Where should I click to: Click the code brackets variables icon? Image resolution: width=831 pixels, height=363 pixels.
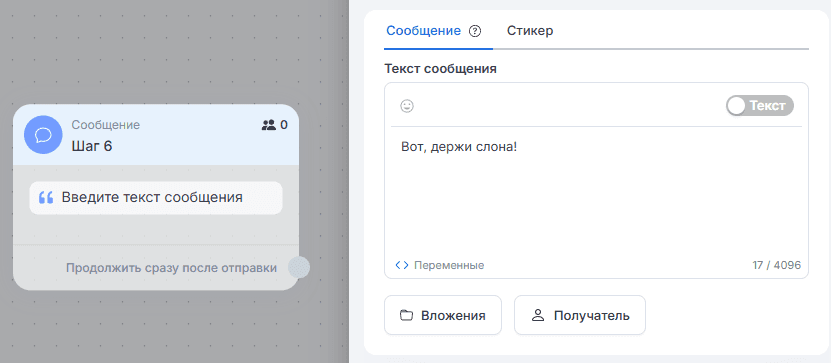point(402,265)
